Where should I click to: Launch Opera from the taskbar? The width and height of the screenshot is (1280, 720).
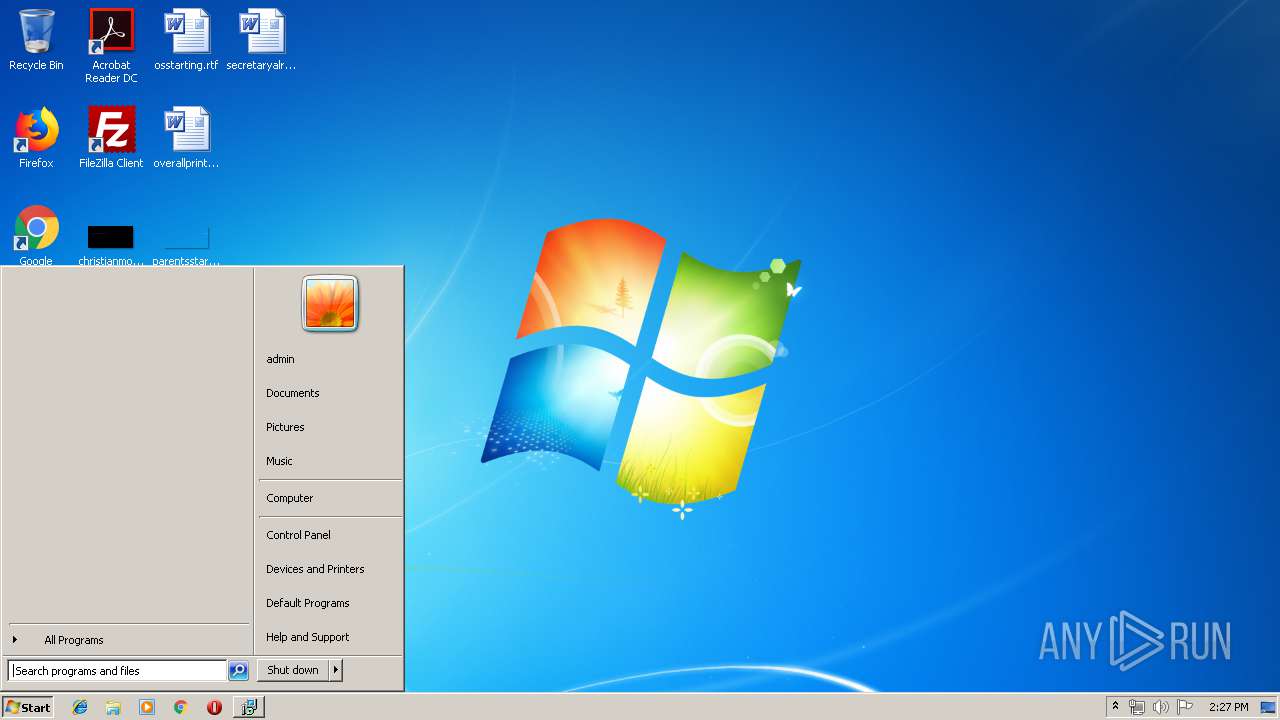pos(214,707)
